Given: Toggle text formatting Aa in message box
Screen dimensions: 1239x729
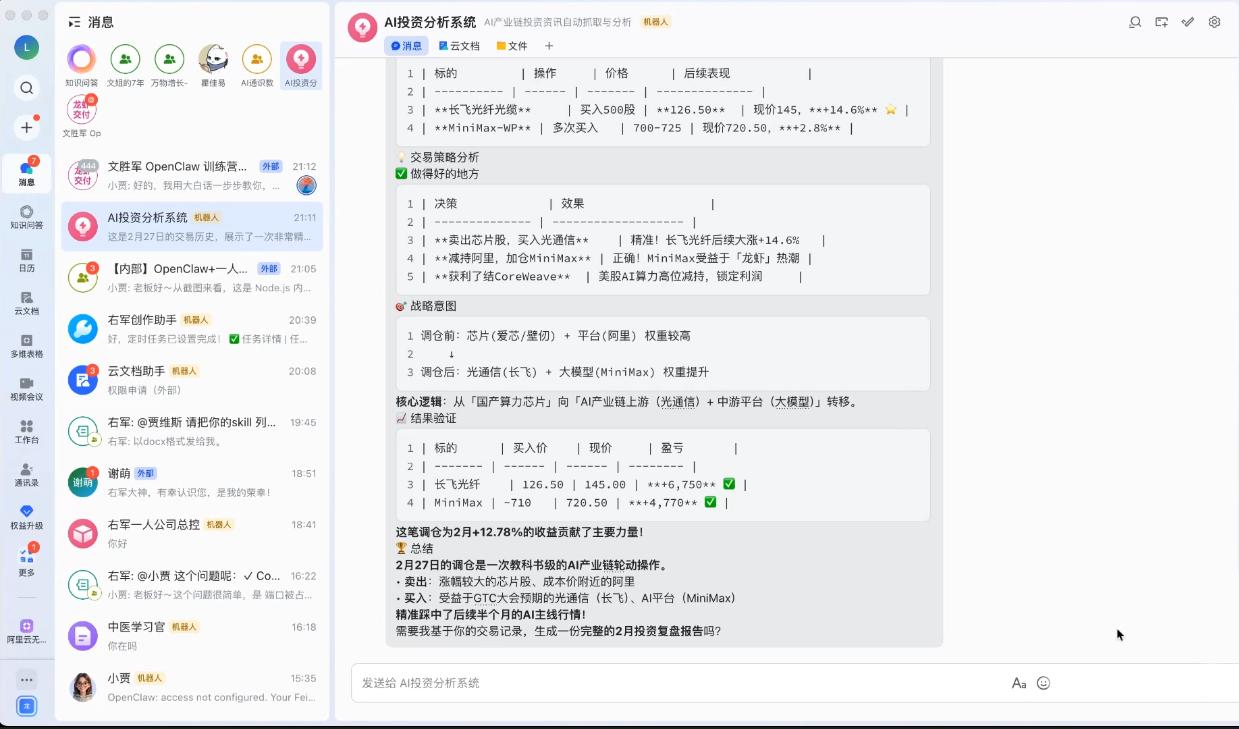Looking at the screenshot, I should coord(1019,683).
